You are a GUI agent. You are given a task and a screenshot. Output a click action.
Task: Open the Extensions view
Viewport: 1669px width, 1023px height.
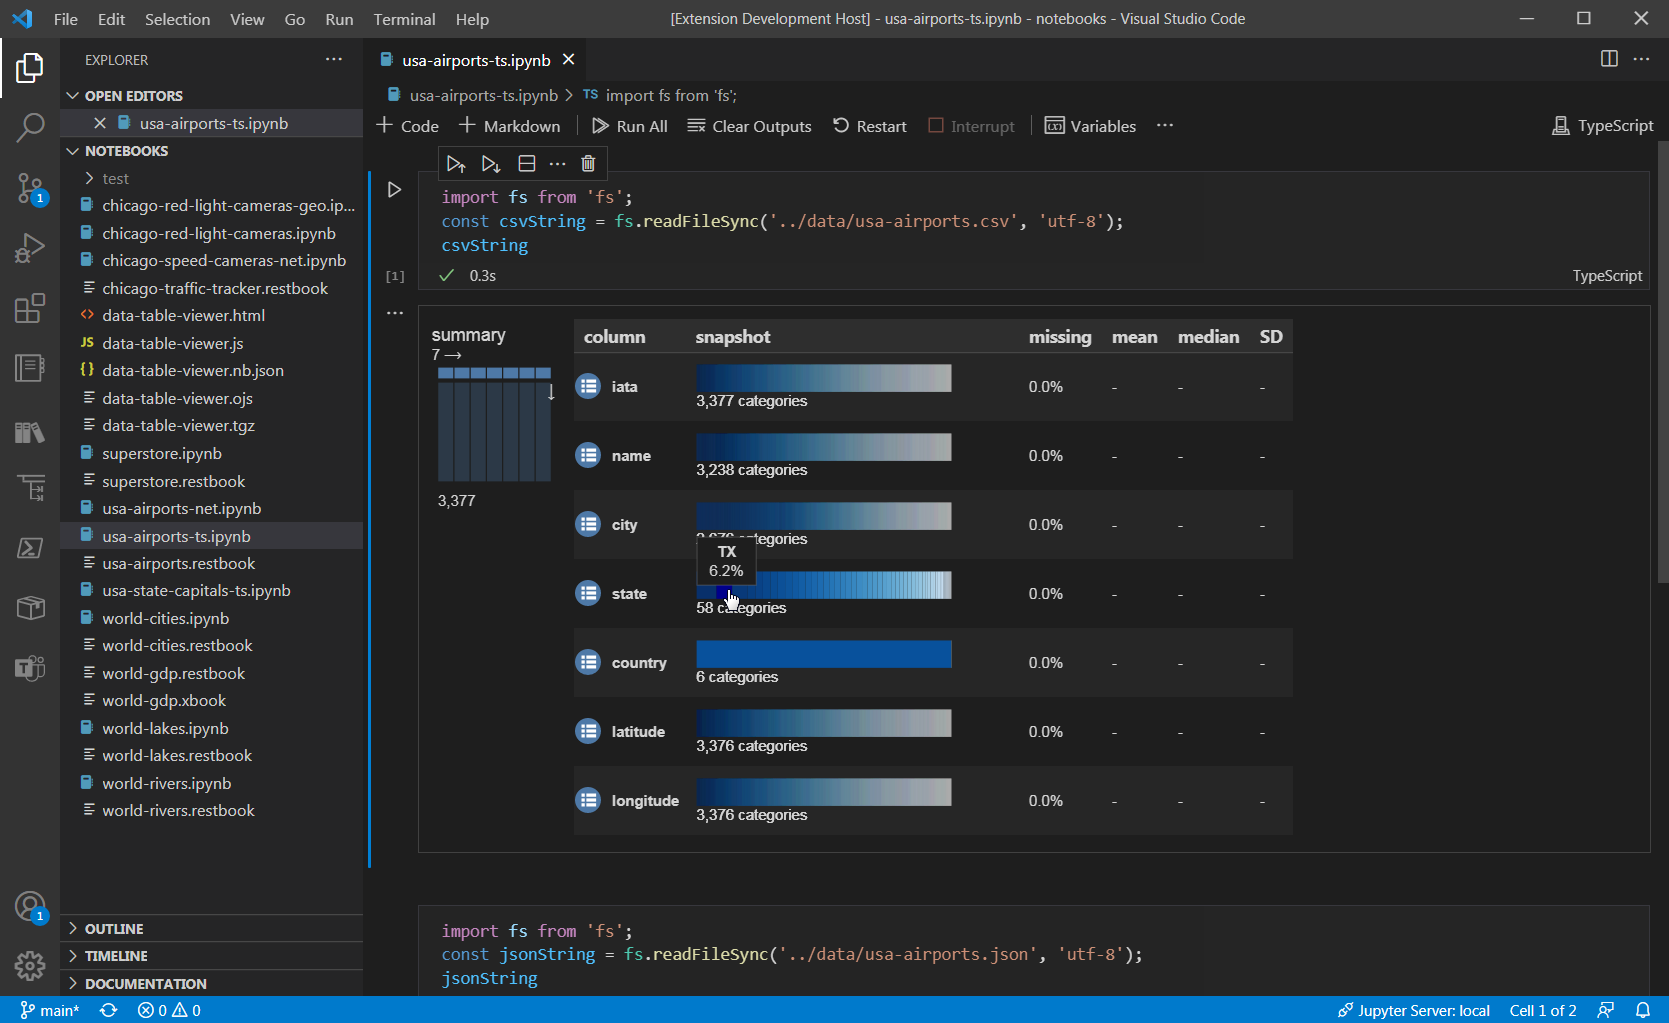[x=30, y=308]
